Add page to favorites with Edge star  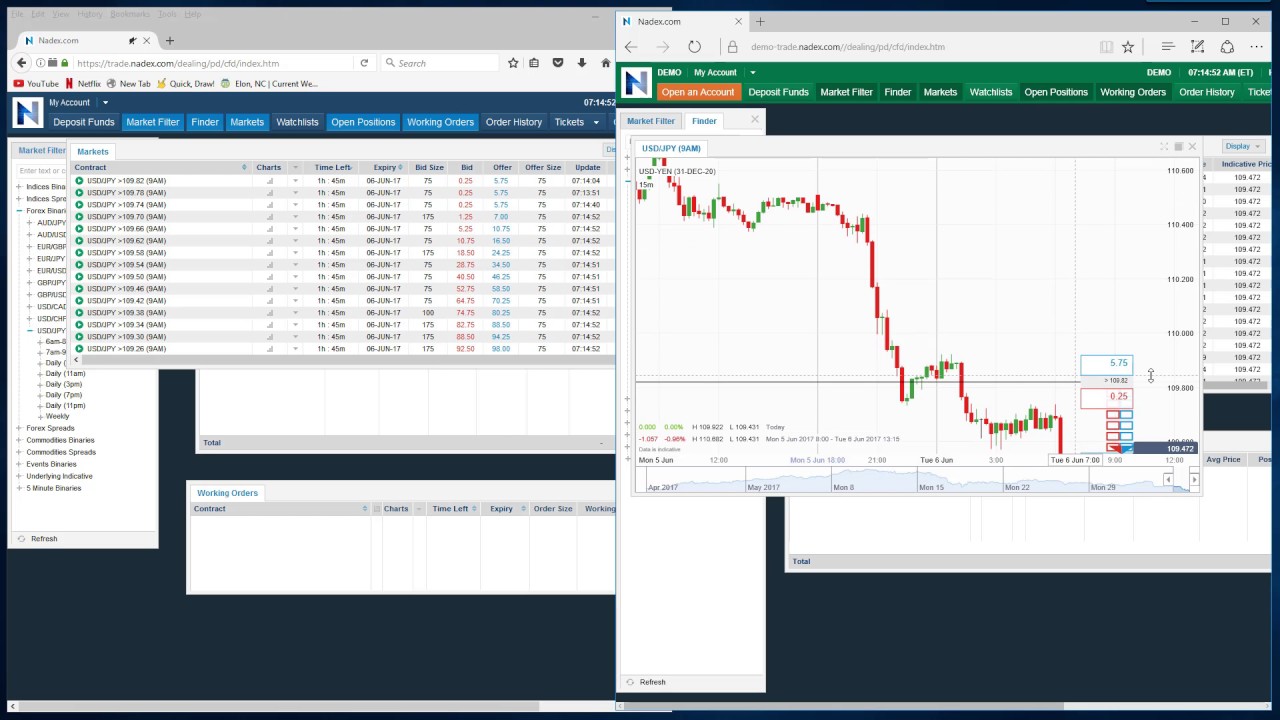coord(1128,47)
